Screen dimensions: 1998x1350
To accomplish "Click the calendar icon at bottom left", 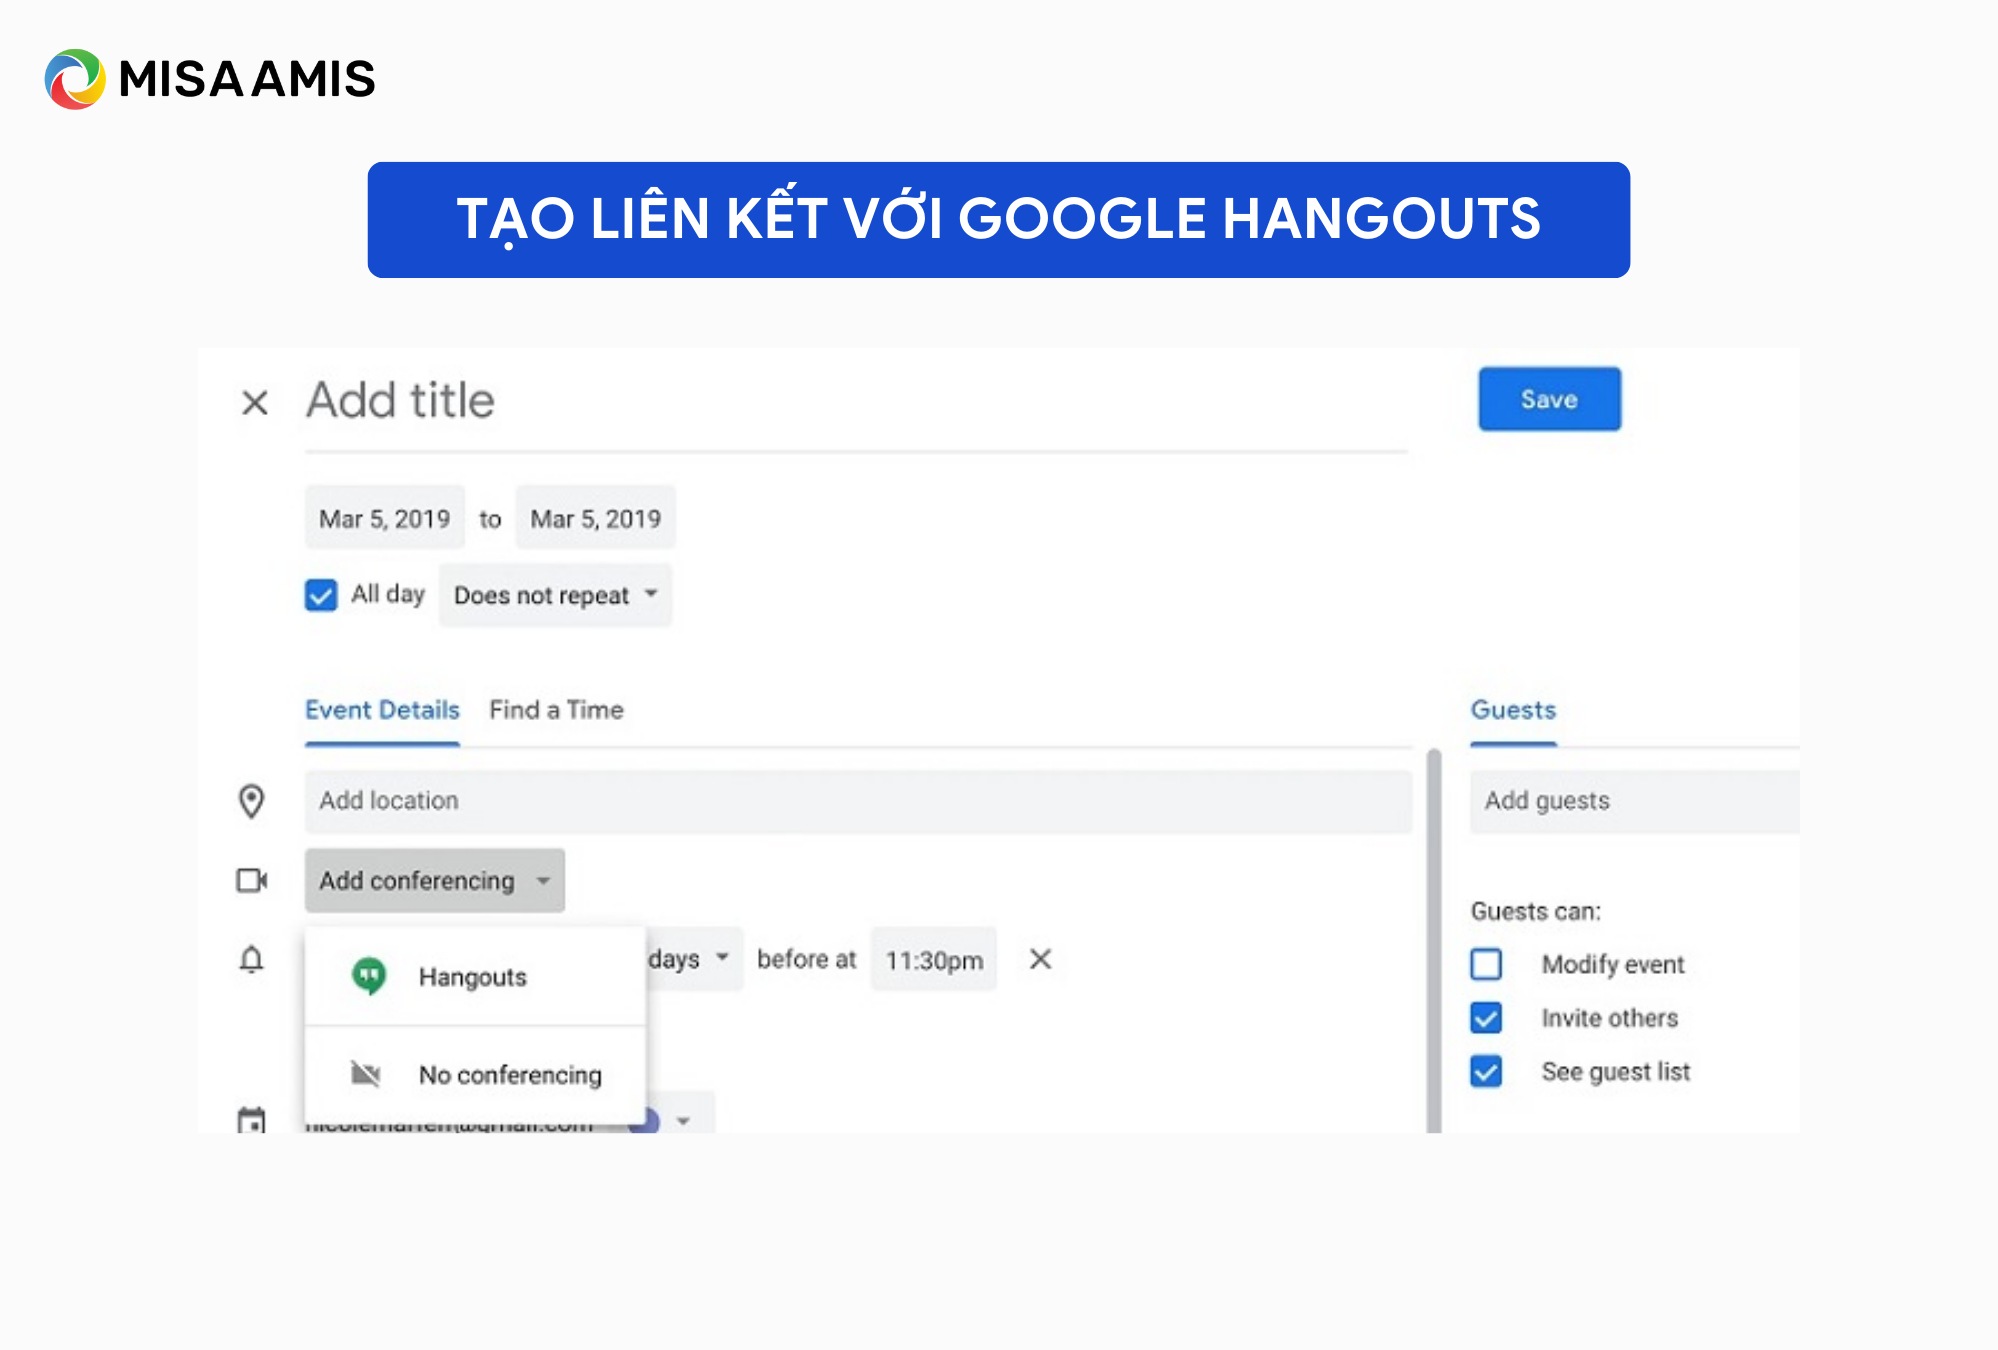I will pyautogui.click(x=251, y=1119).
